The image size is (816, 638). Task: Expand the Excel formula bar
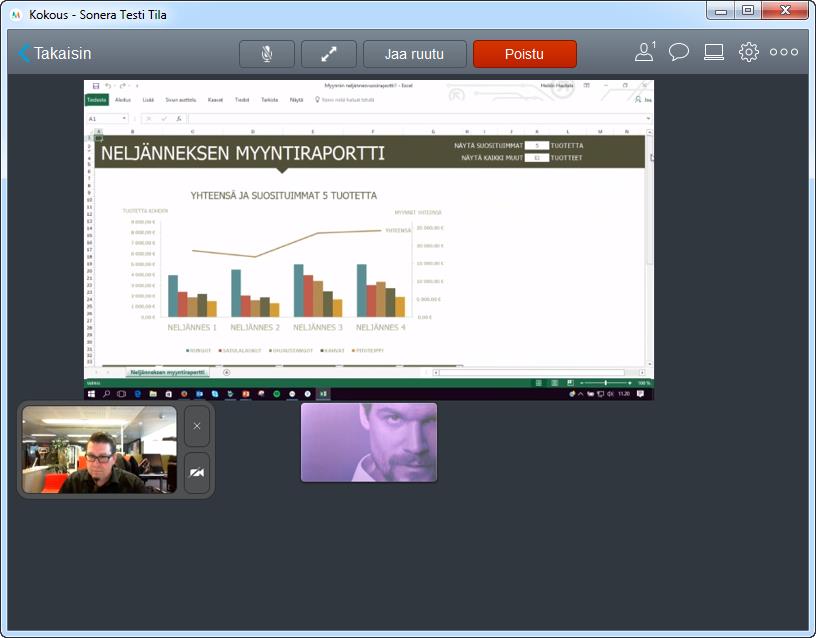coord(648,119)
